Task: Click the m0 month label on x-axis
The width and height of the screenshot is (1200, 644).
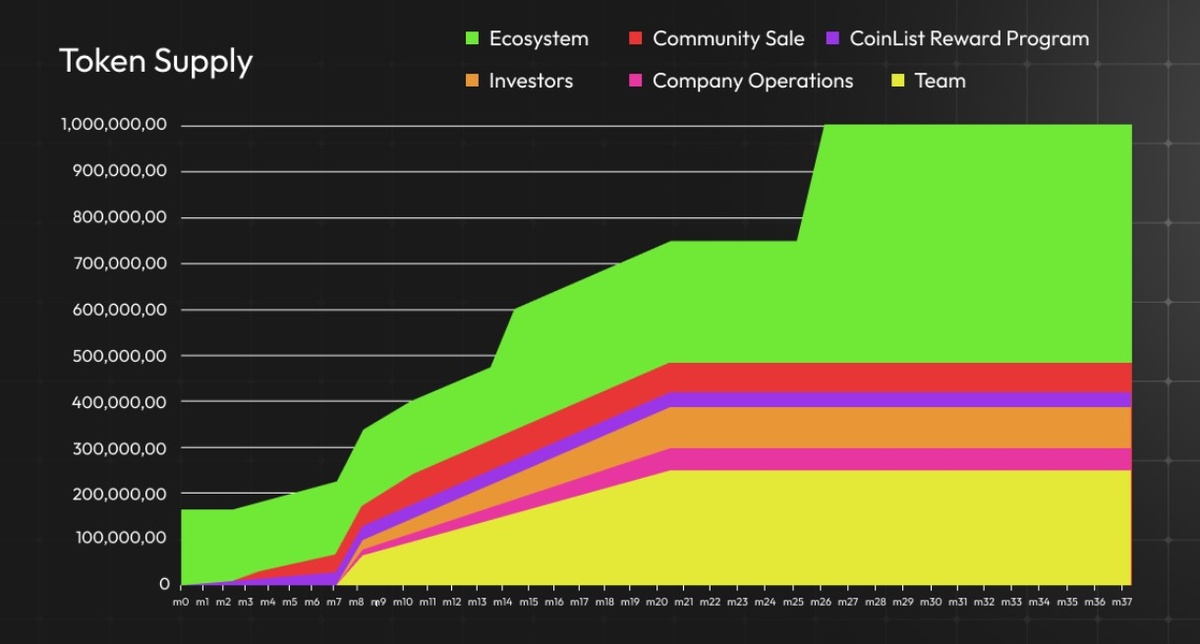Action: [182, 603]
